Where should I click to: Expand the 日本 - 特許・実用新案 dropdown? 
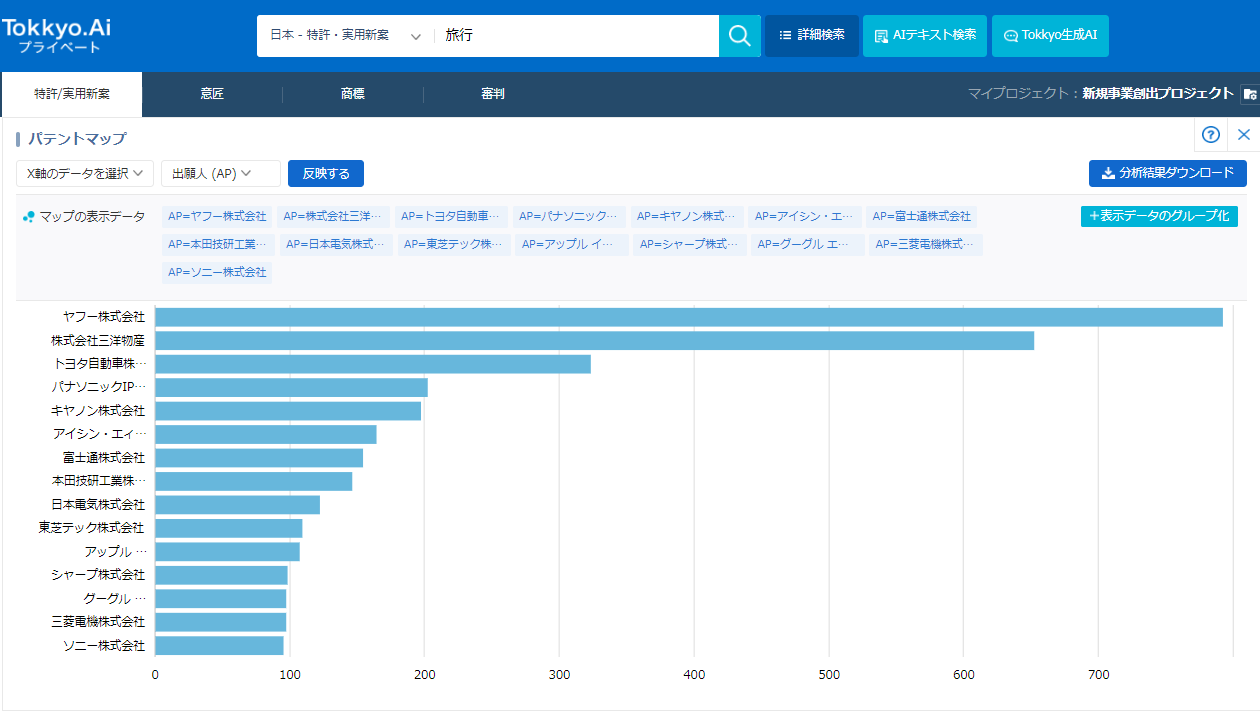point(345,36)
